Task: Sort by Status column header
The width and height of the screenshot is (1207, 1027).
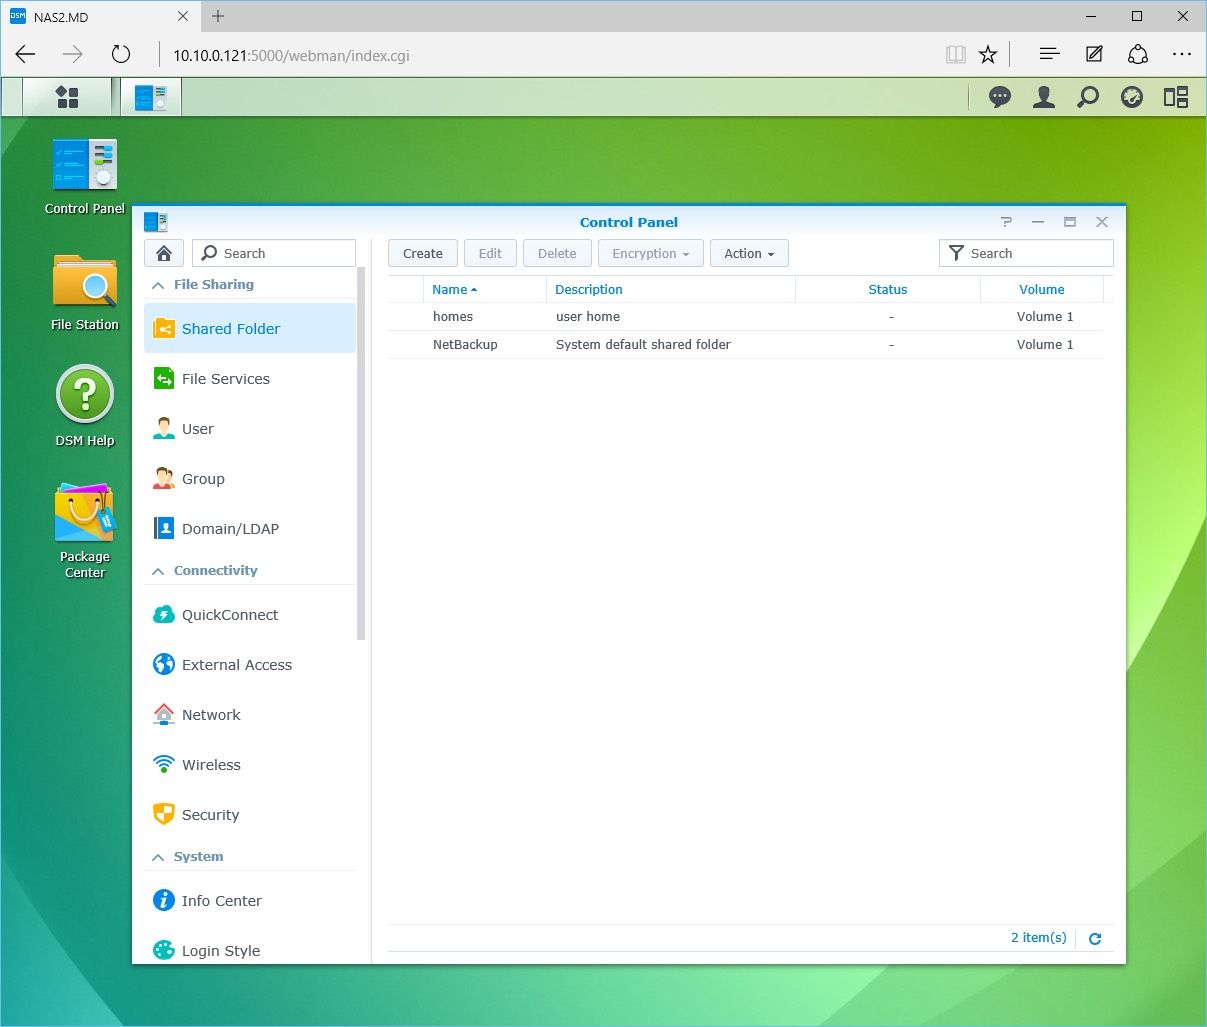Action: (888, 289)
